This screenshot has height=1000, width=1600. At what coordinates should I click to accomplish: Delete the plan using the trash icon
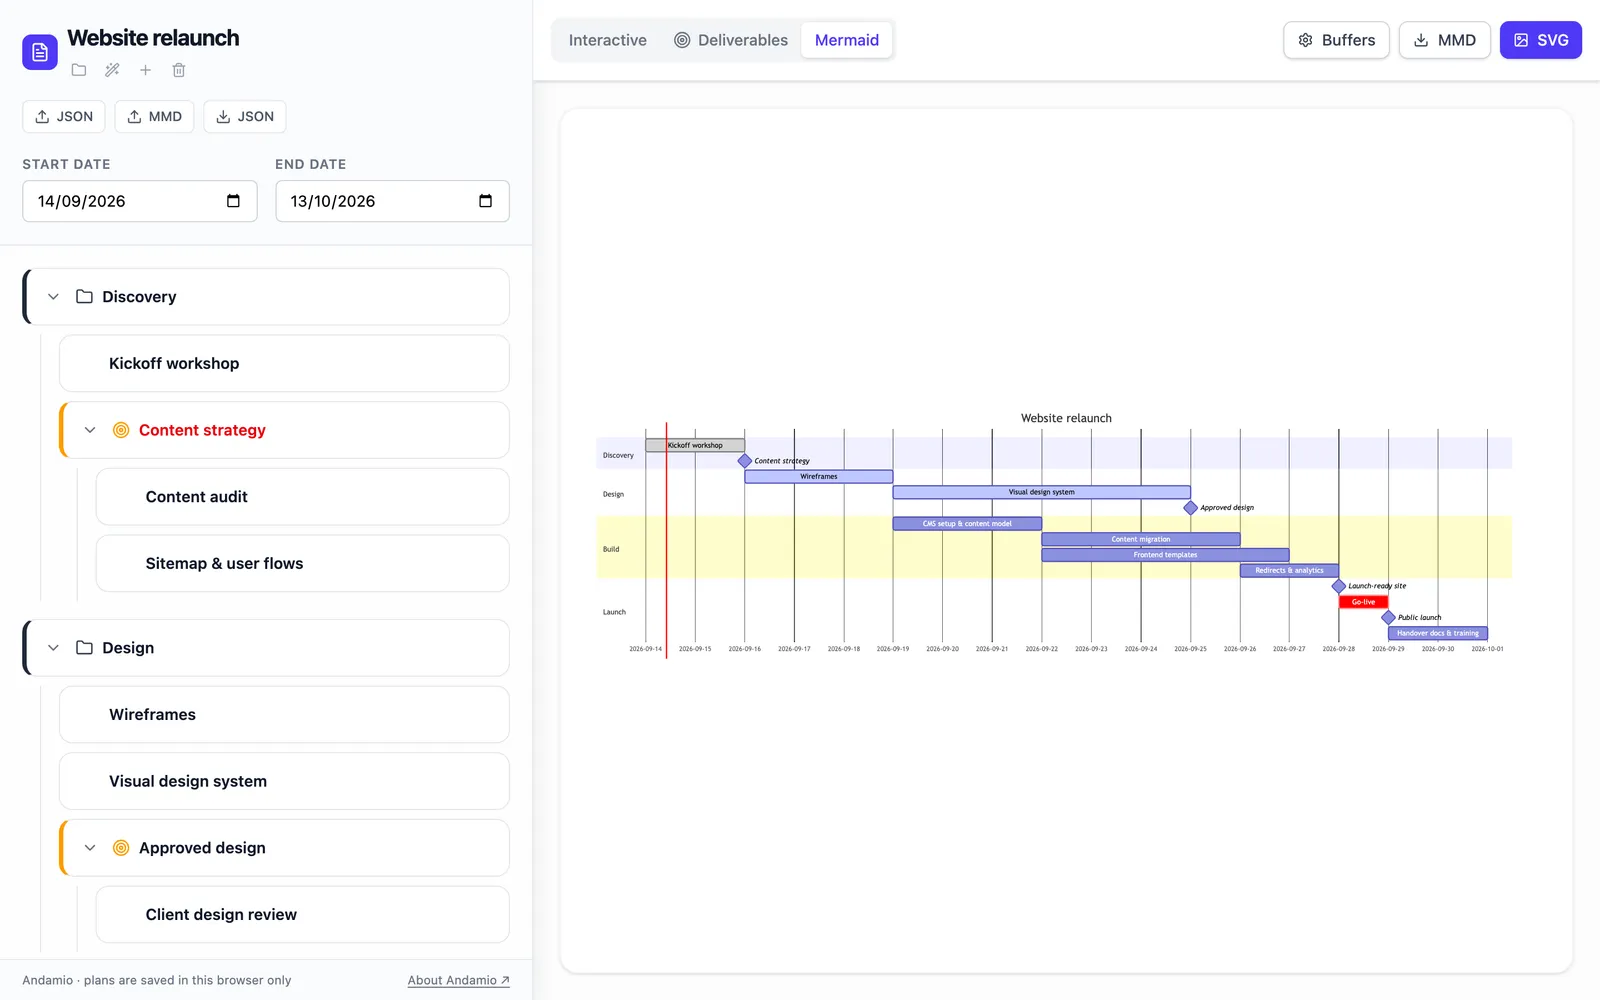(179, 70)
